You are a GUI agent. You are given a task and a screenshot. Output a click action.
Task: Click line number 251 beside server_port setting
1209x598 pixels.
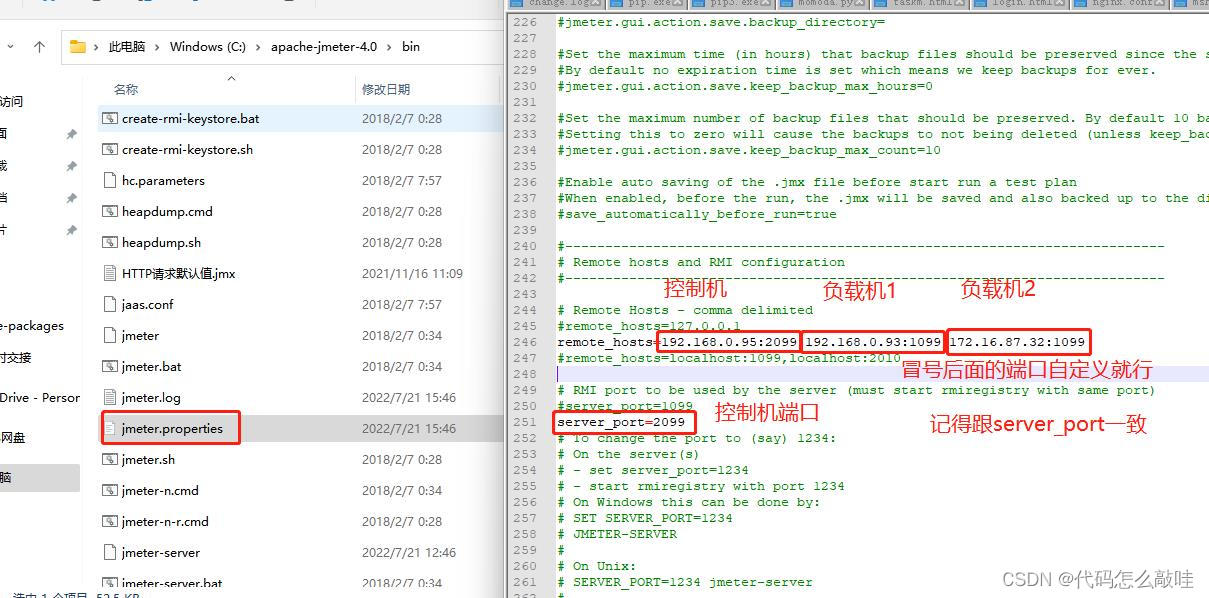point(525,422)
